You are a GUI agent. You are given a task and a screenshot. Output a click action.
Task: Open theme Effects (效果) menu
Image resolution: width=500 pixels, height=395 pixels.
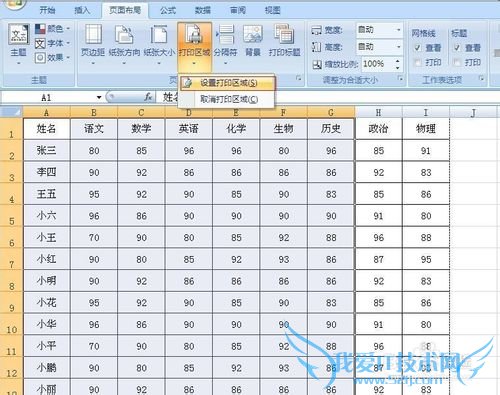click(52, 58)
